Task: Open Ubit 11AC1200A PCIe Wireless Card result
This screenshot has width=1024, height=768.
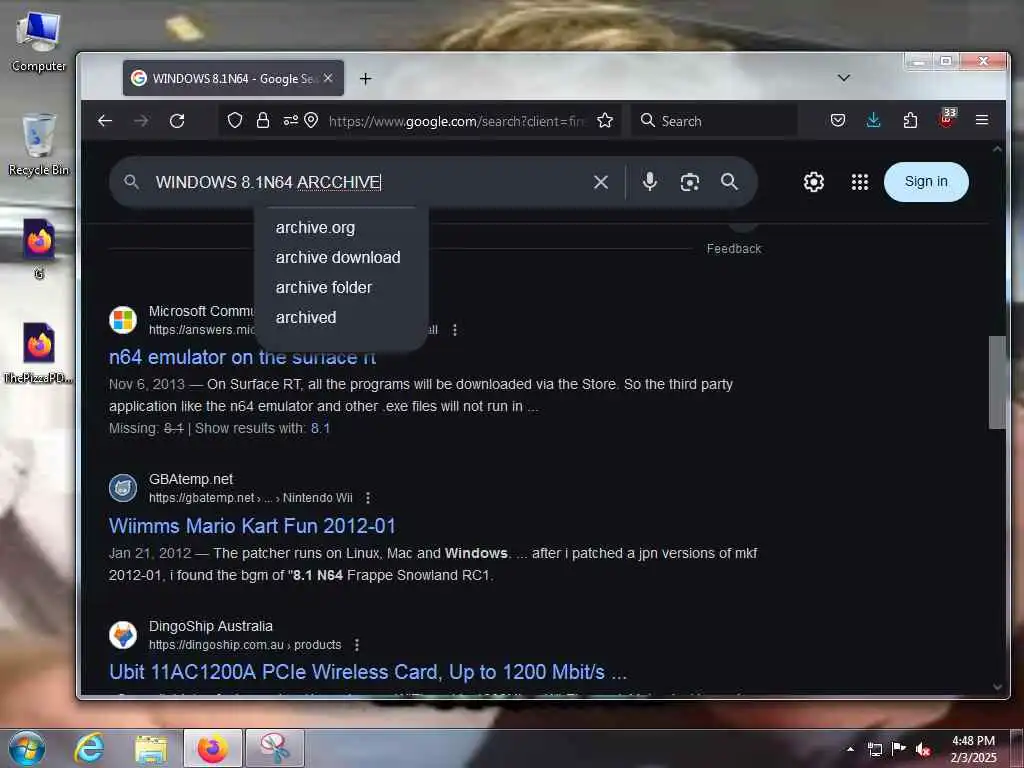Action: 368,672
